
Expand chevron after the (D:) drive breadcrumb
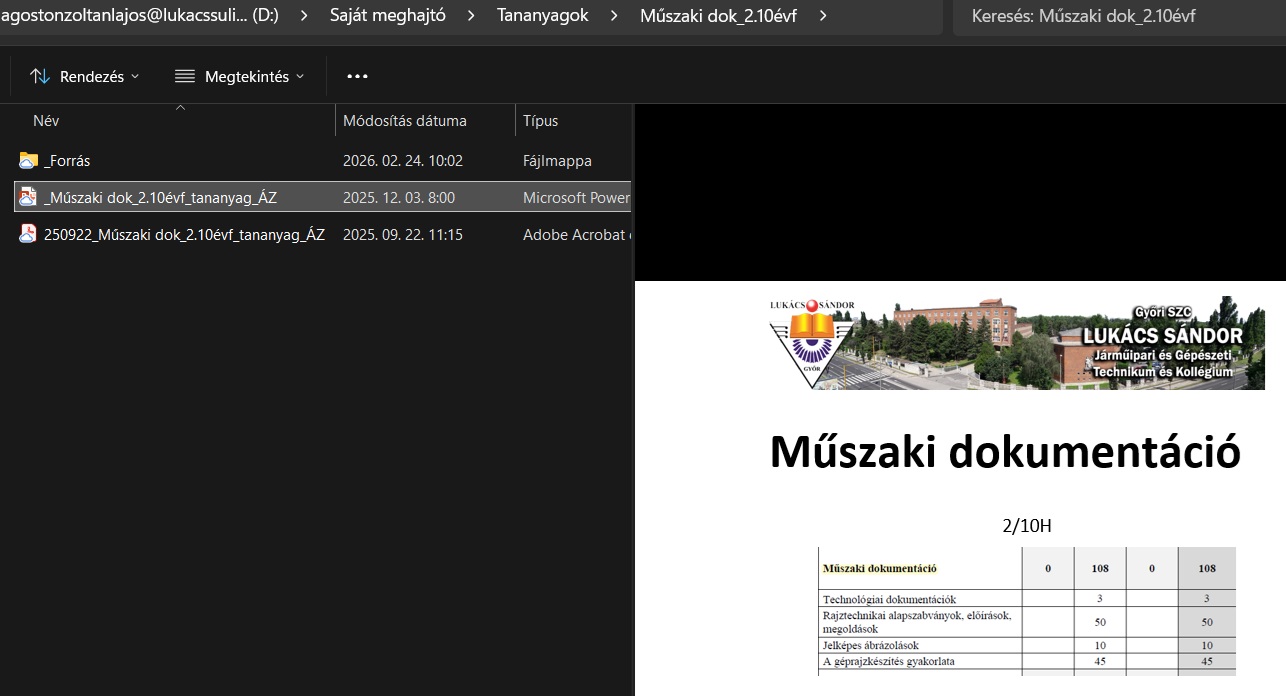click(x=303, y=16)
